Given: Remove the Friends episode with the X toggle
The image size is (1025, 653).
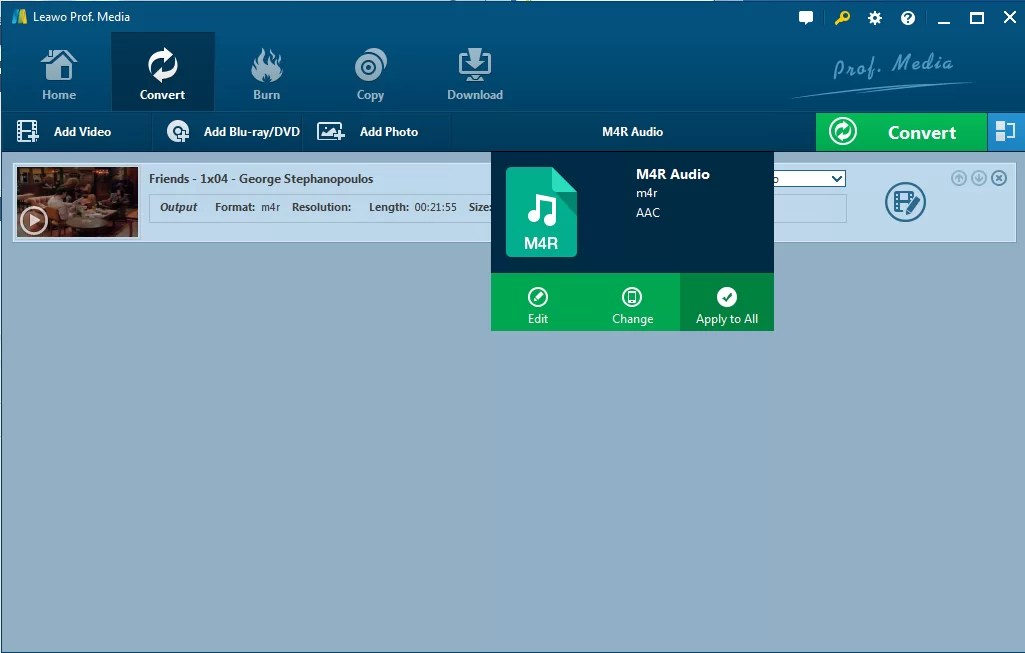Looking at the screenshot, I should point(999,177).
